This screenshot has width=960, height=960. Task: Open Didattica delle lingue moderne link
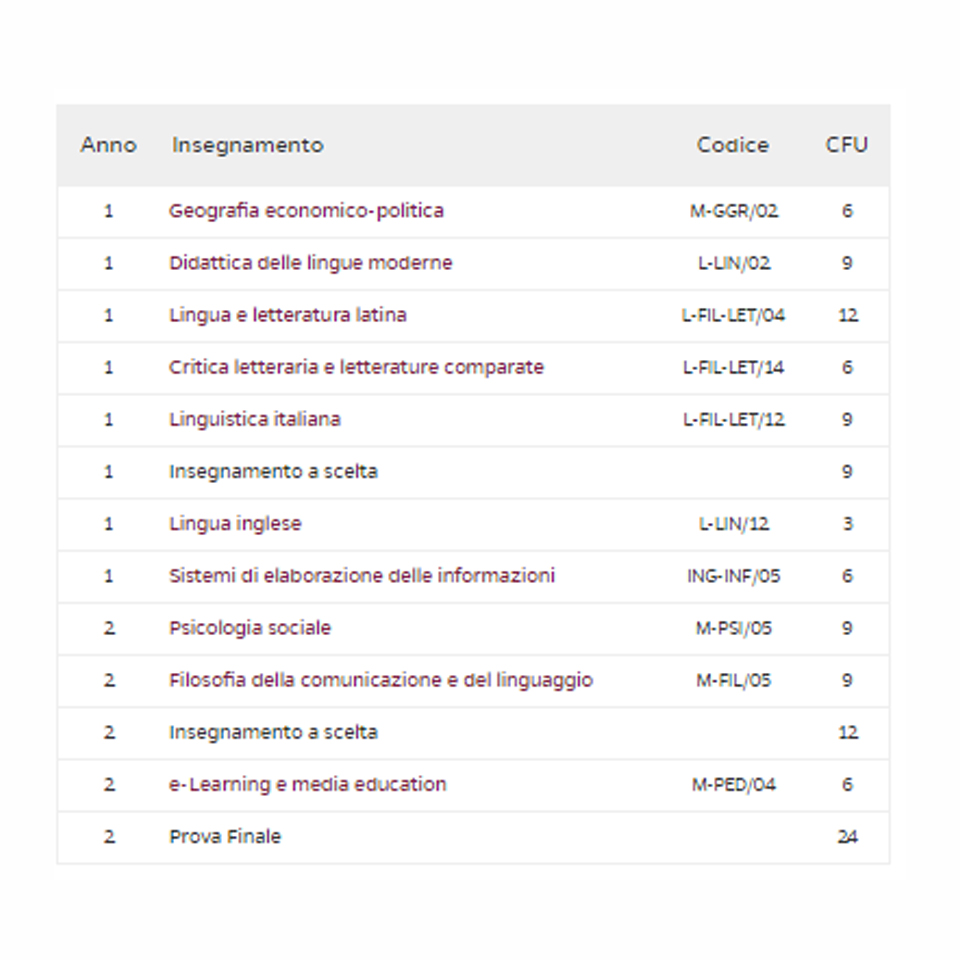(x=310, y=263)
